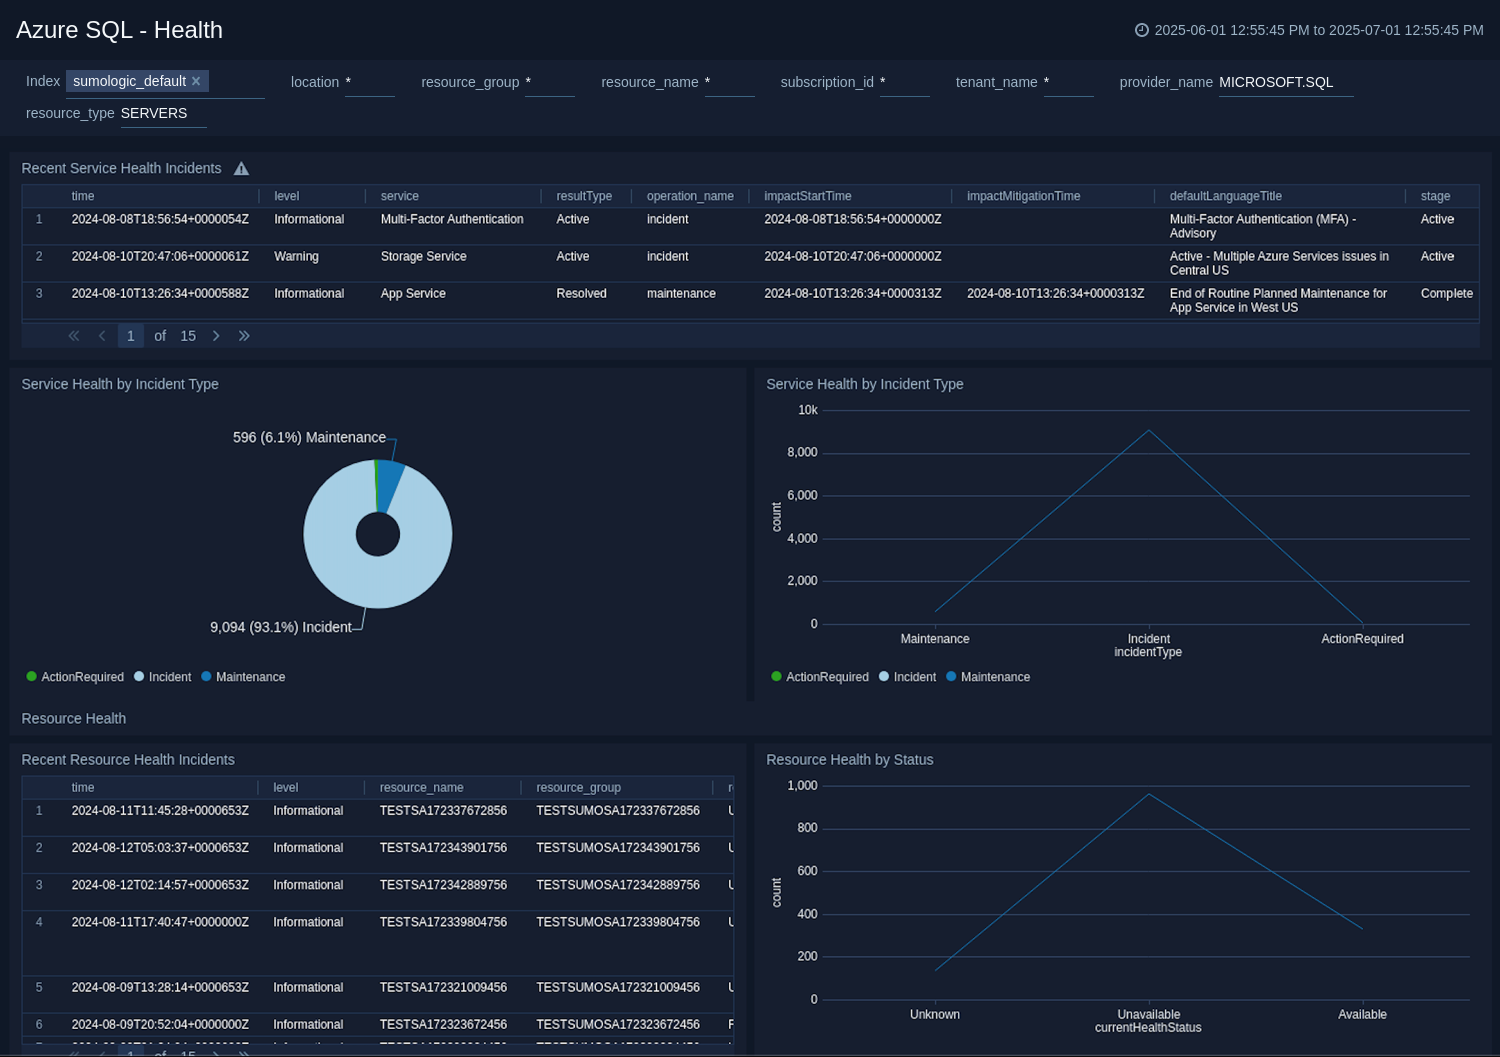Edit resource_type filter SERVERS
1500x1057 pixels.
[x=163, y=113]
